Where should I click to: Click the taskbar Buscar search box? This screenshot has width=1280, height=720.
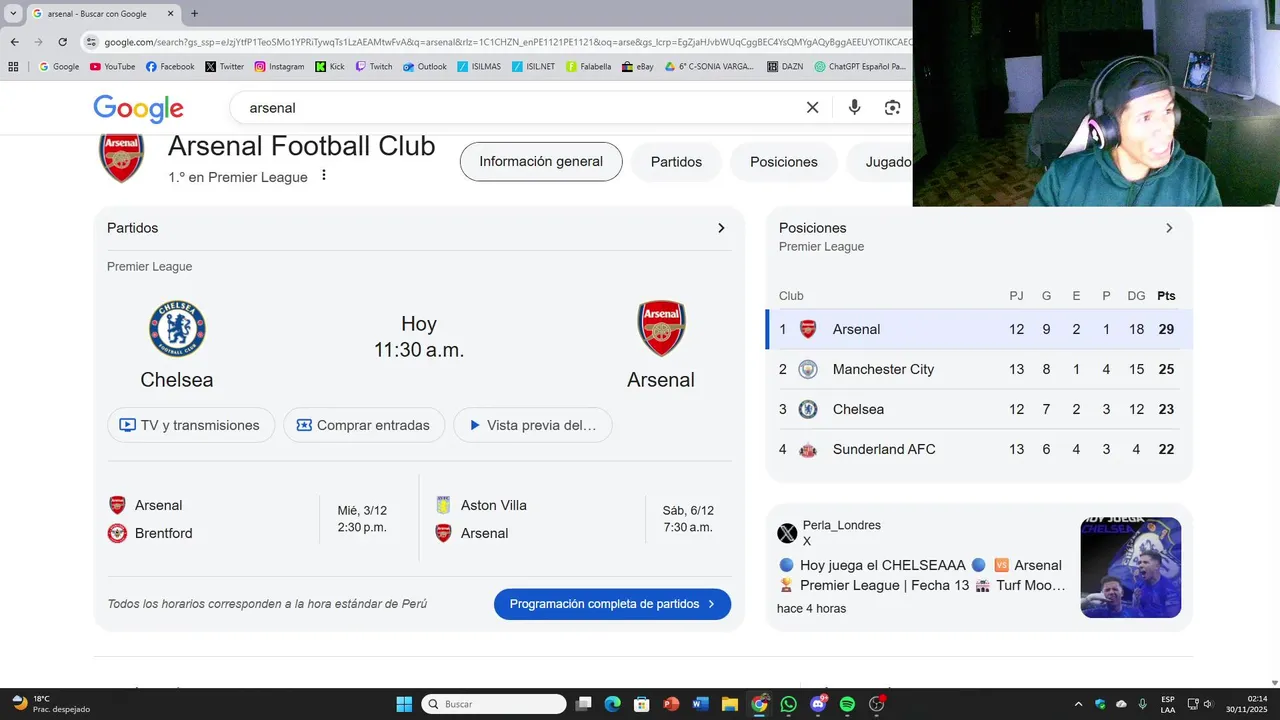point(494,704)
